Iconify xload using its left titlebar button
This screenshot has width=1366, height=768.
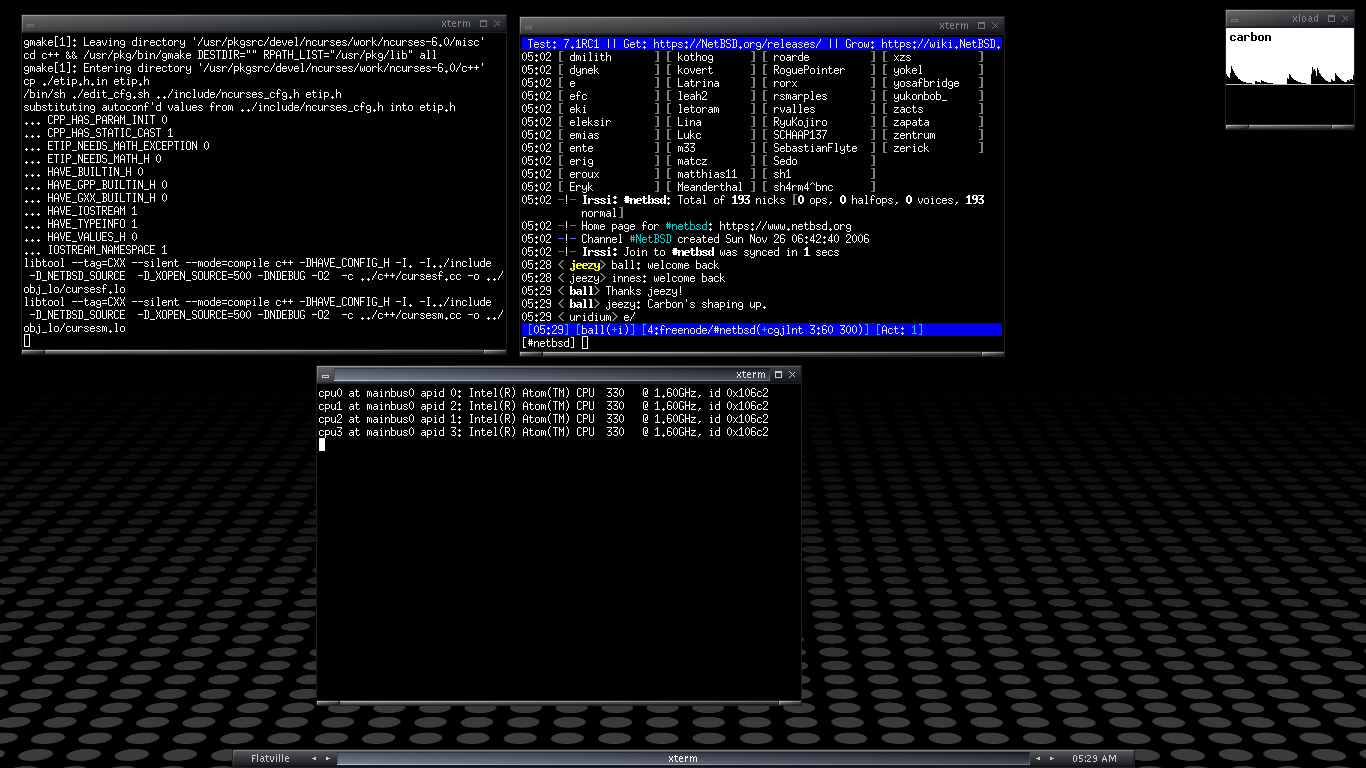click(x=1234, y=18)
